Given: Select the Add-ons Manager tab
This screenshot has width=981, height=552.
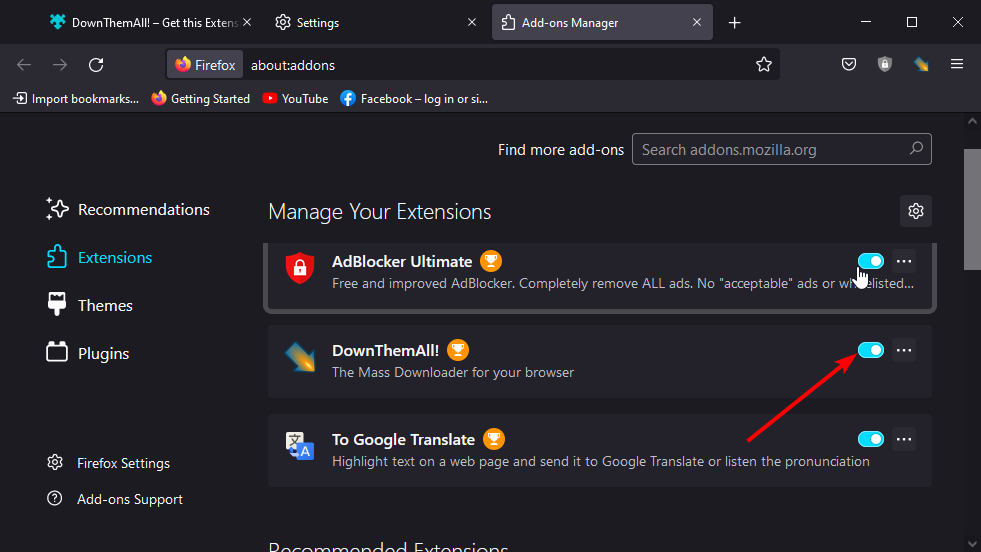Looking at the screenshot, I should [602, 23].
